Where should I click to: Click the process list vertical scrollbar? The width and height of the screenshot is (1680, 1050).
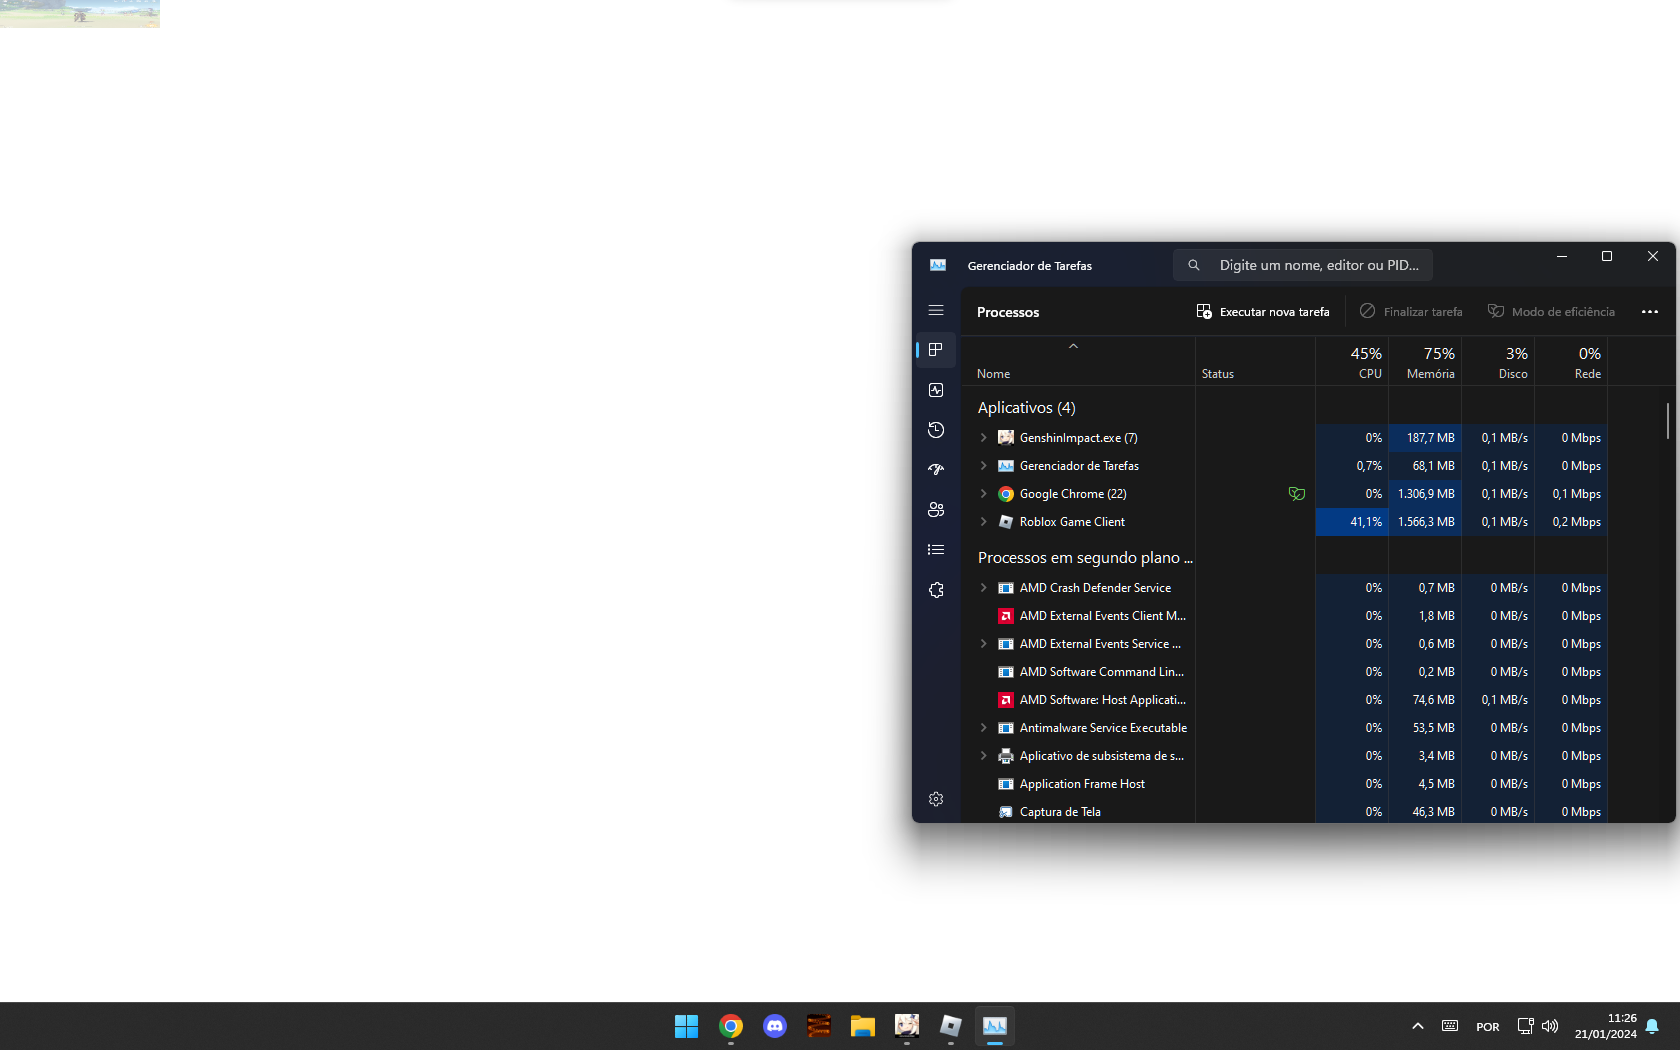(x=1667, y=420)
